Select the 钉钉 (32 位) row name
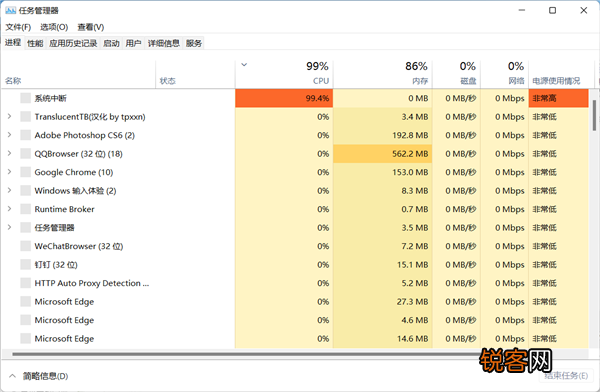Image resolution: width=600 pixels, height=392 pixels. pyautogui.click(x=56, y=265)
